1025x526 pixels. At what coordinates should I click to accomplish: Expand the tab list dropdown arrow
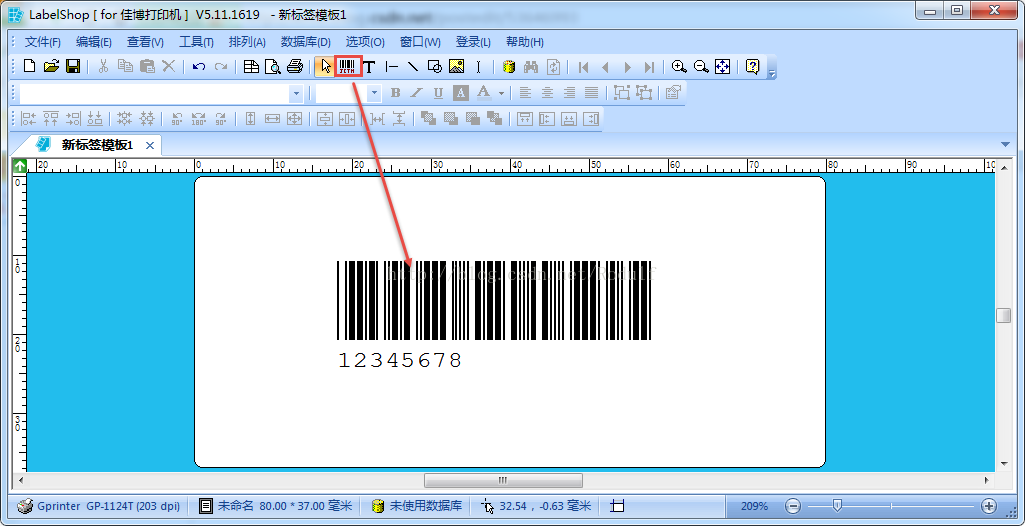click(1005, 144)
